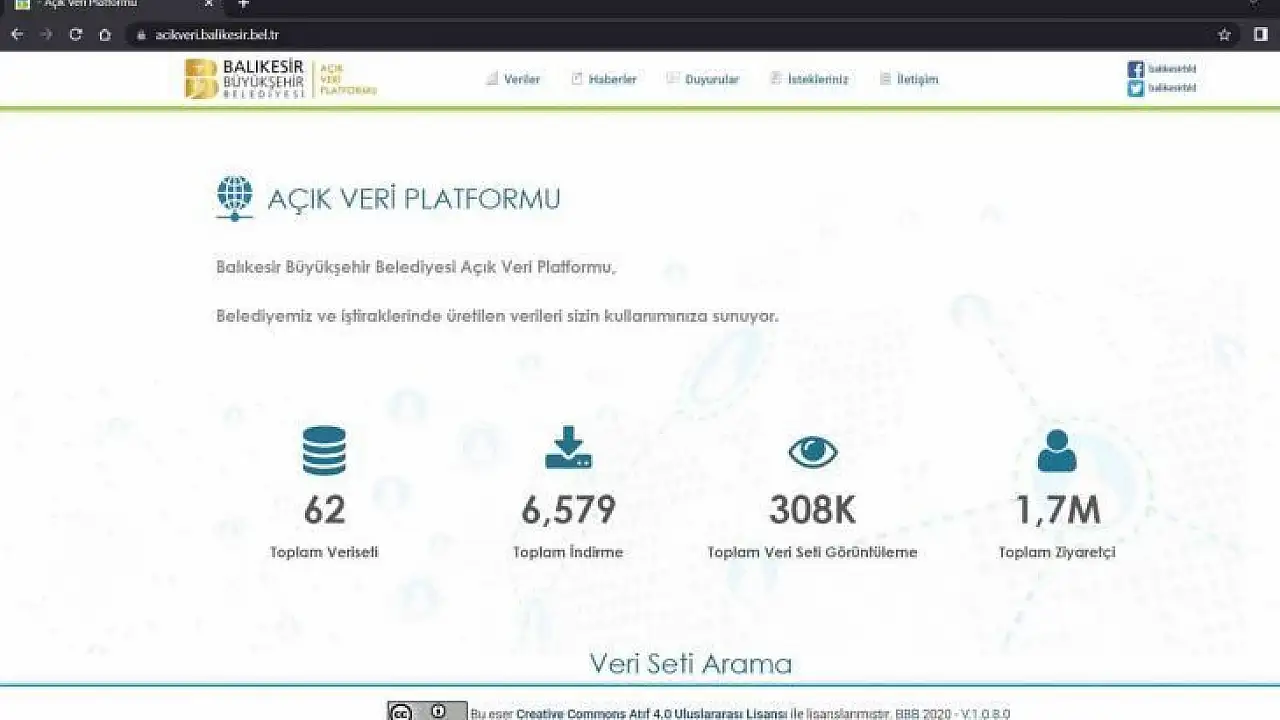Screen dimensions: 1280x720
Task: Open the İletişim menu item
Action: pos(909,79)
